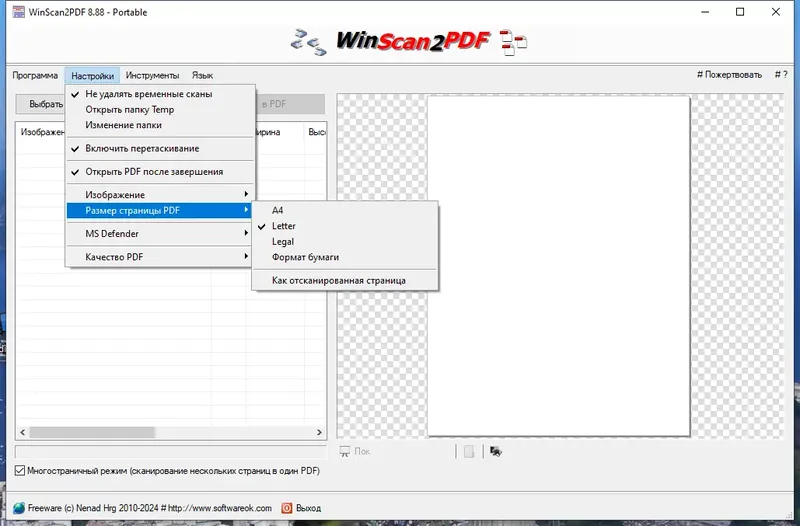This screenshot has height=526, width=800.
Task: Expand the Изображение submenu
Action: [160, 195]
